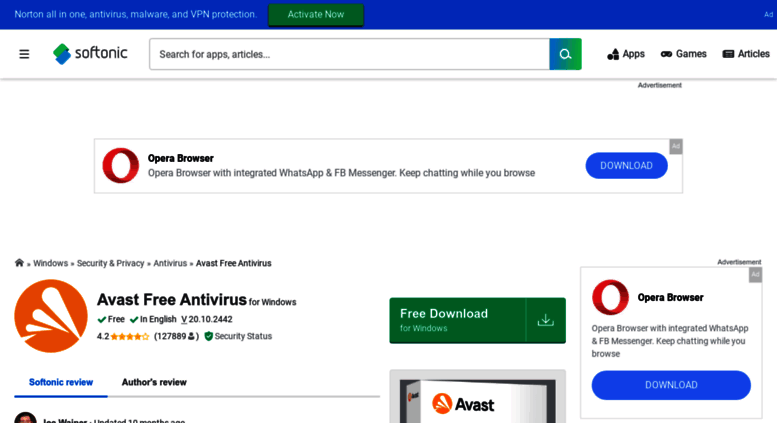Click DOWNLOAD in the Opera banner ad
Viewport: 777px width, 423px height.
(626, 165)
